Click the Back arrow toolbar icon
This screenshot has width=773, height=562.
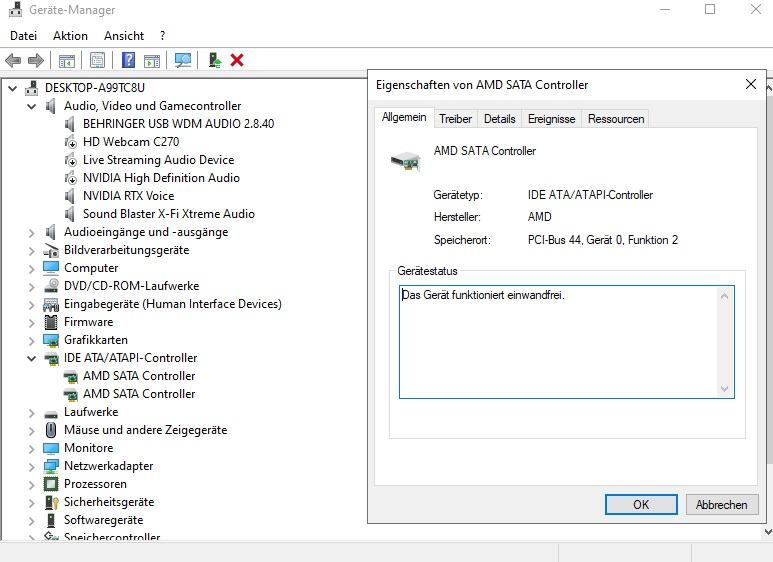coord(13,60)
